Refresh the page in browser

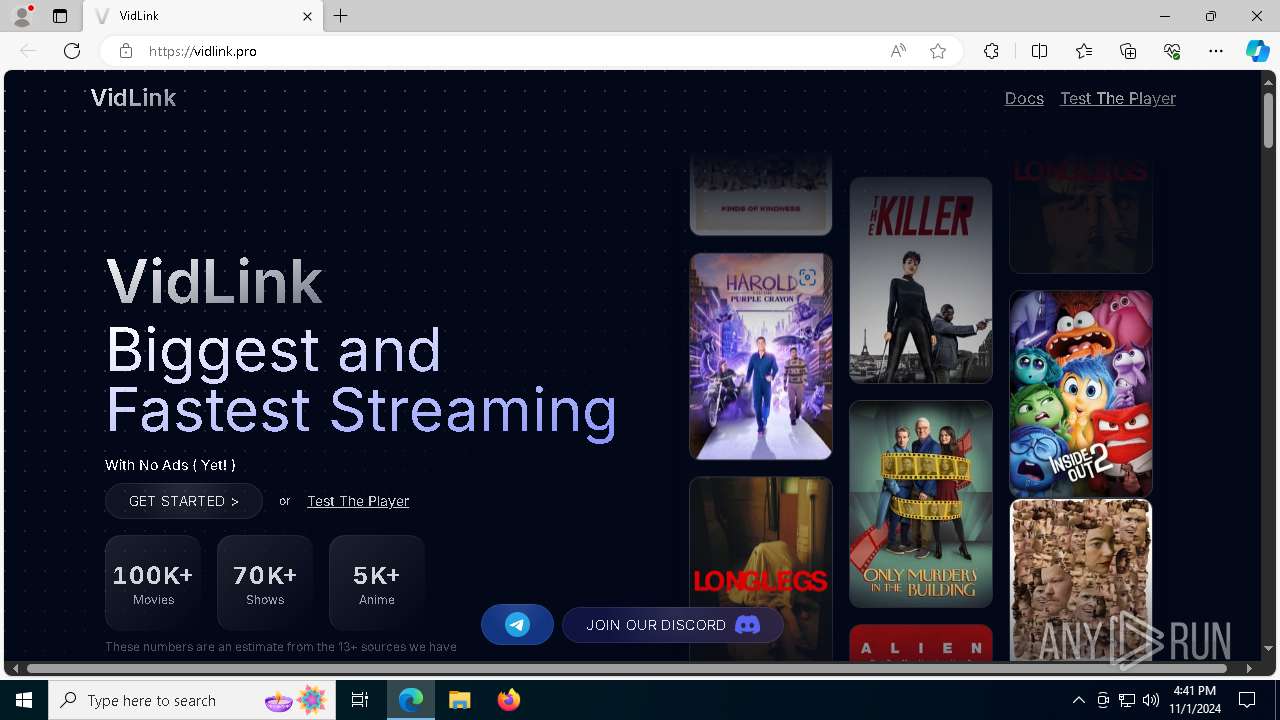(x=72, y=51)
